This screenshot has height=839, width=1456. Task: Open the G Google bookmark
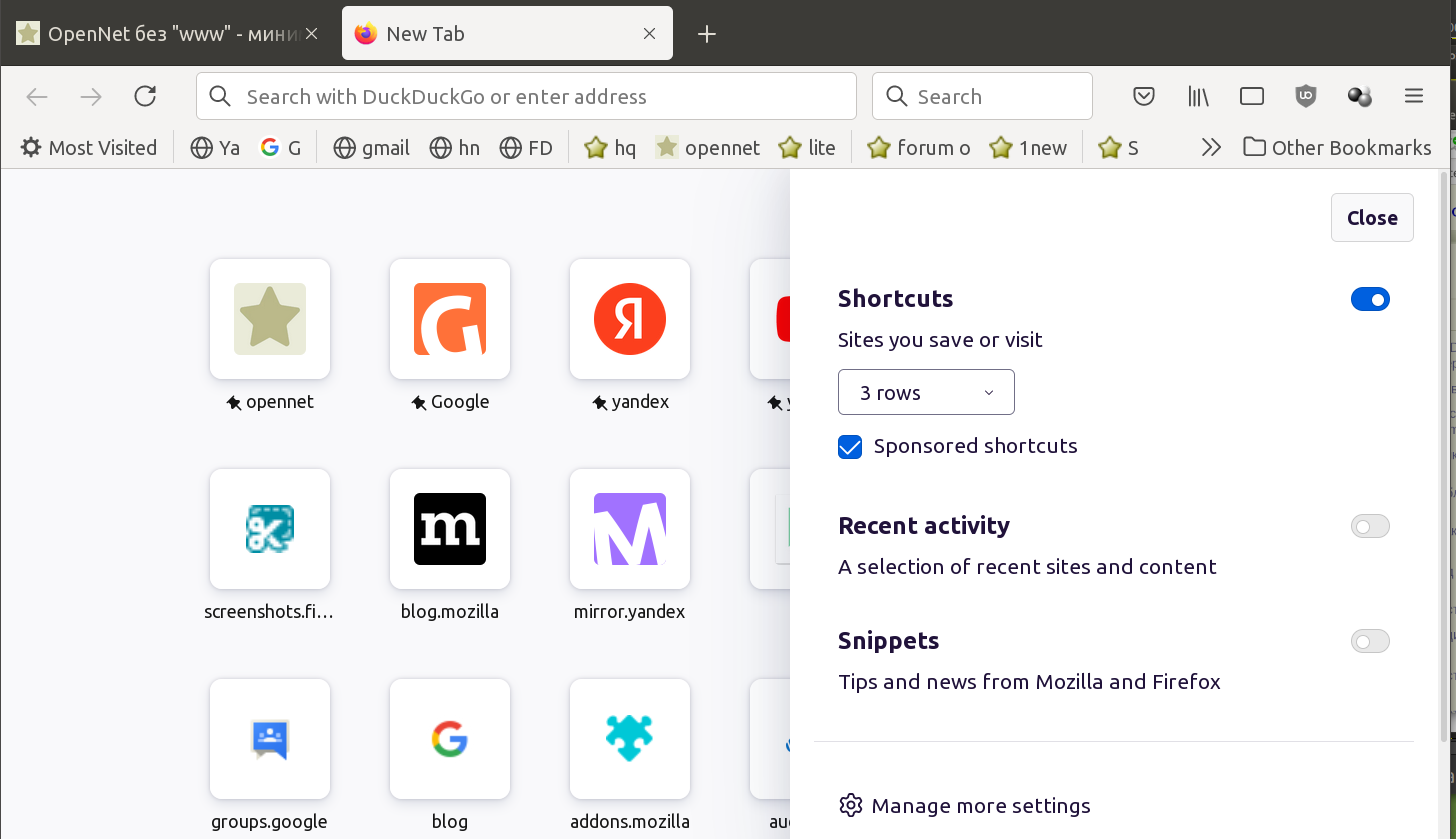(281, 148)
